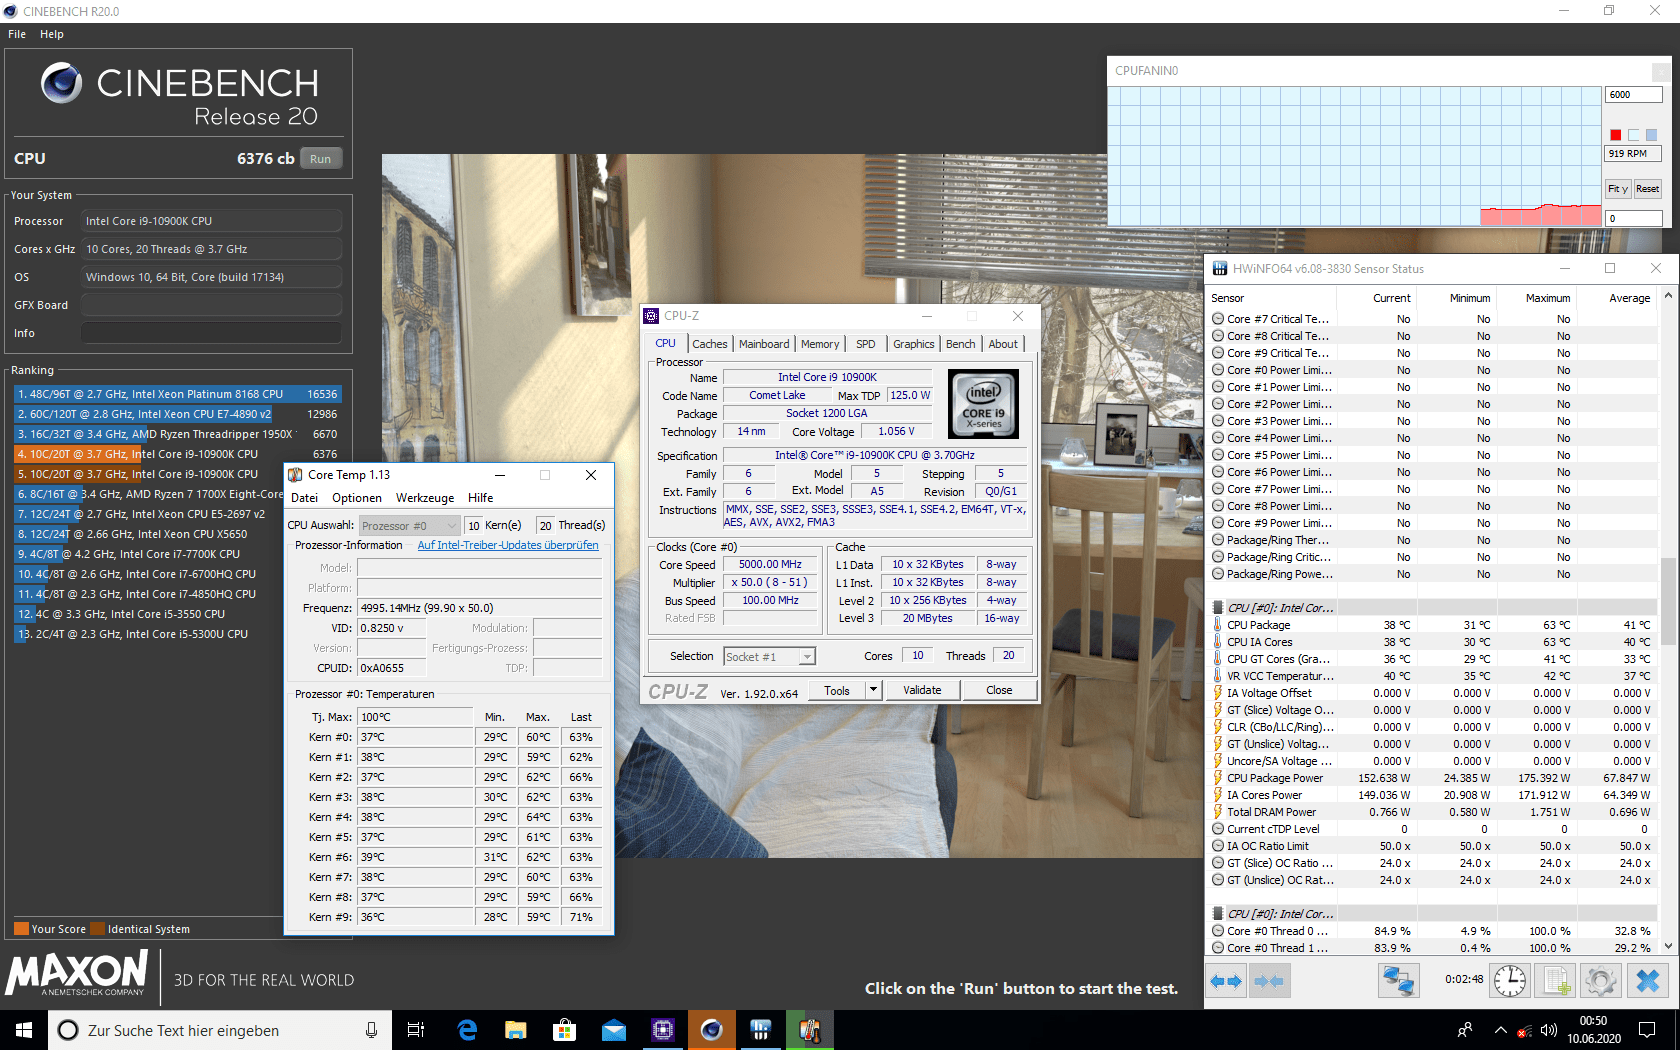Switch to Cinebench via its taskbar icon
This screenshot has width=1680, height=1050.
712,1030
